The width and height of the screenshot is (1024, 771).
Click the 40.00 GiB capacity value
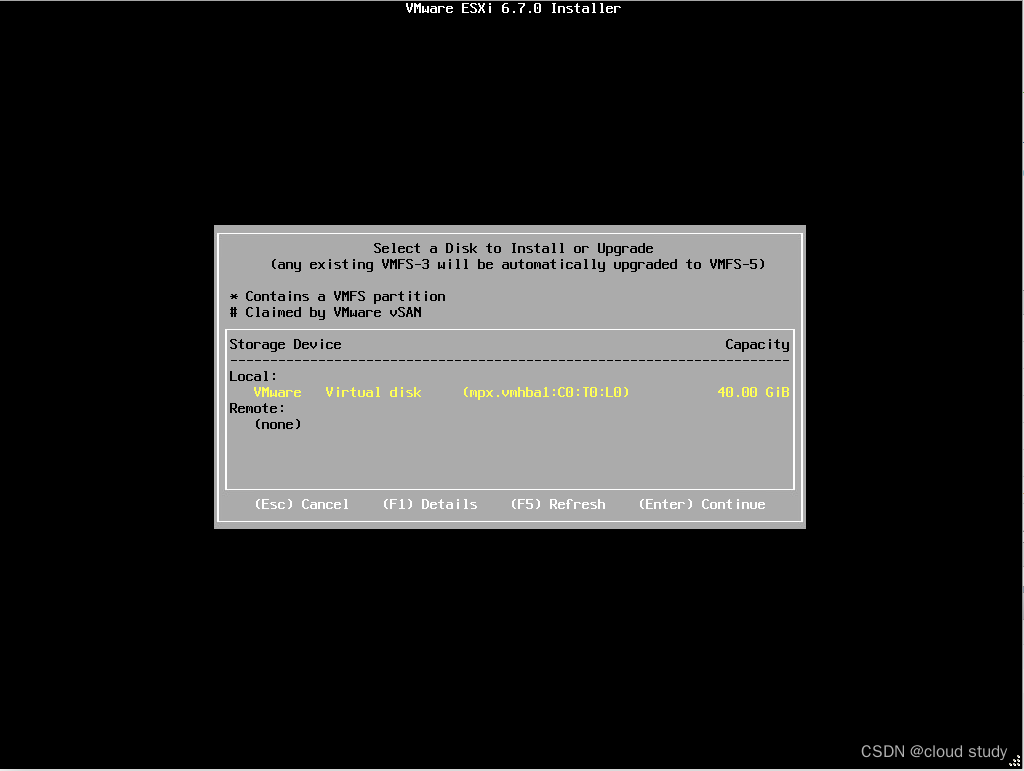pyautogui.click(x=754, y=392)
